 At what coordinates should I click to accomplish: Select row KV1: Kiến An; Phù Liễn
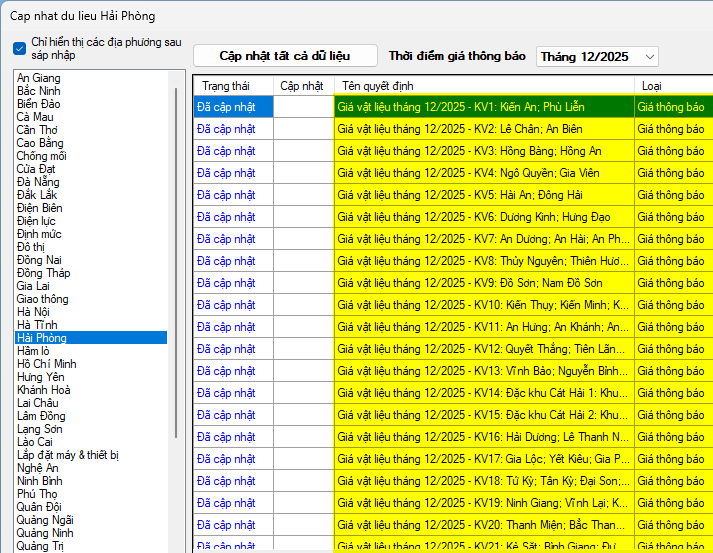[x=483, y=107]
